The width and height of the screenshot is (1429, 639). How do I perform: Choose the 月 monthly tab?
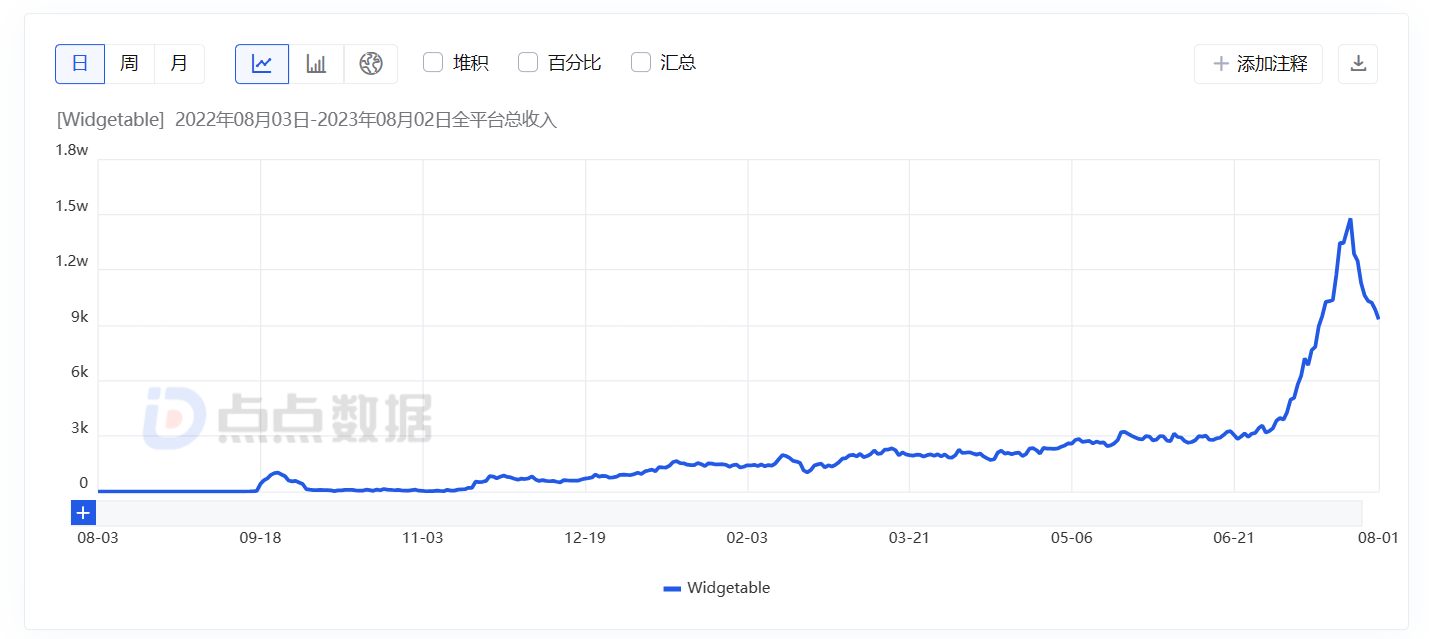tap(179, 64)
